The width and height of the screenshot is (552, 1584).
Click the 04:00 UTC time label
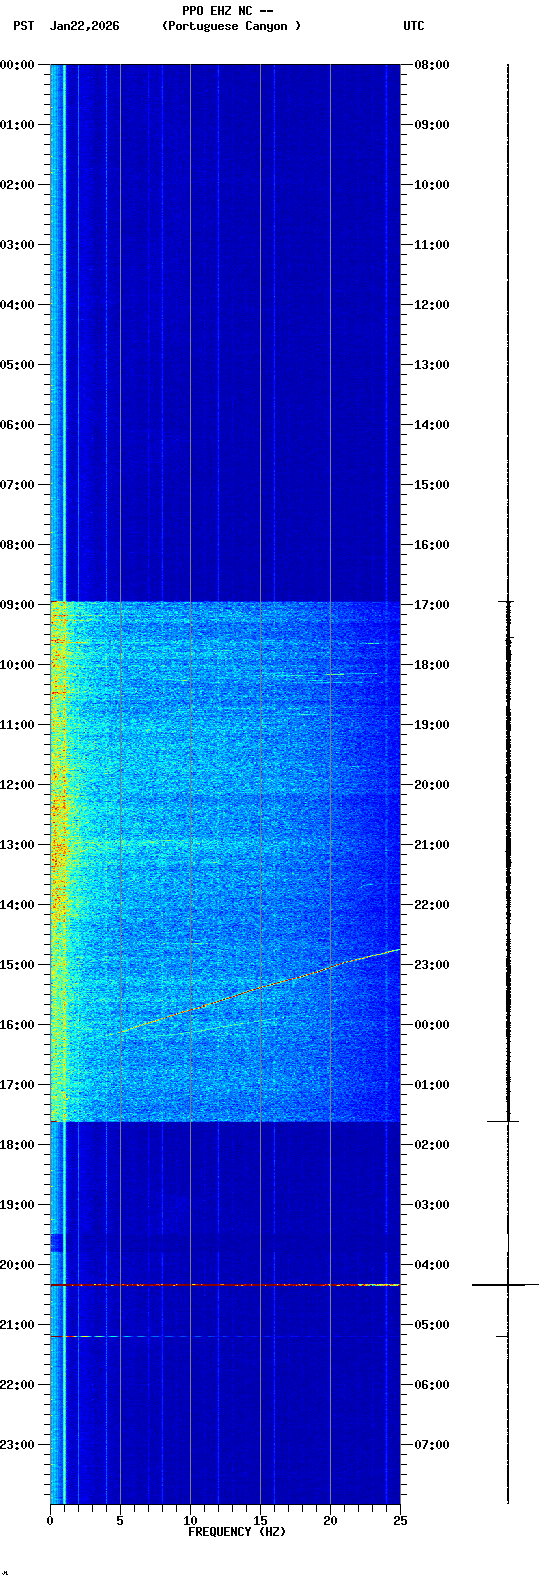click(x=432, y=1265)
